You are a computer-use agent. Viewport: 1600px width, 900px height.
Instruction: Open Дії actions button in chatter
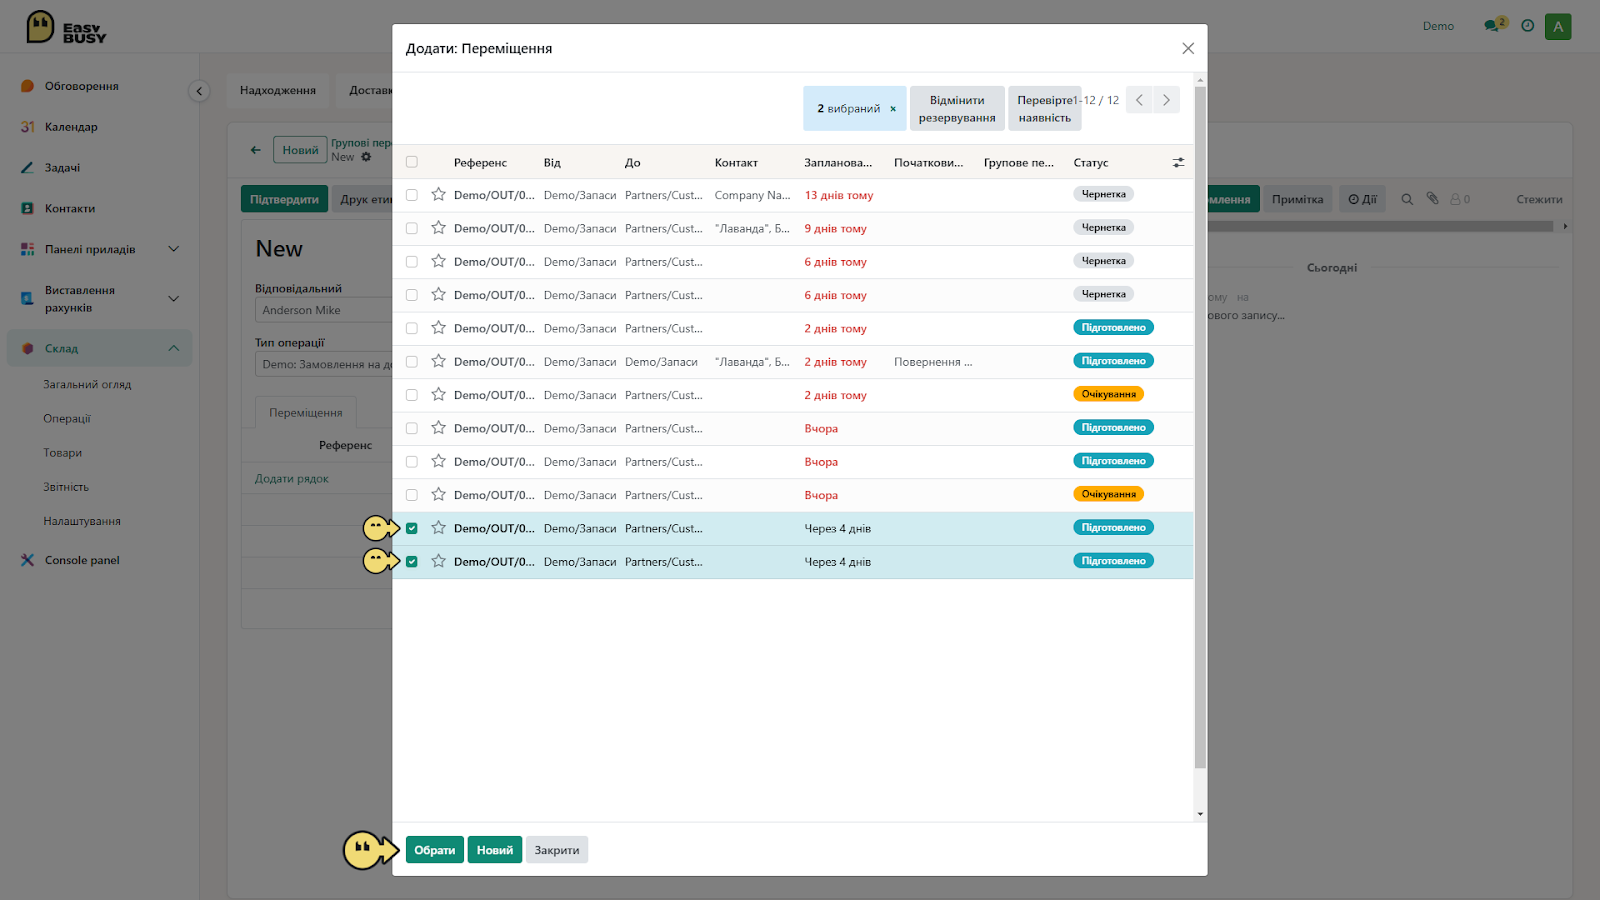(x=1362, y=199)
